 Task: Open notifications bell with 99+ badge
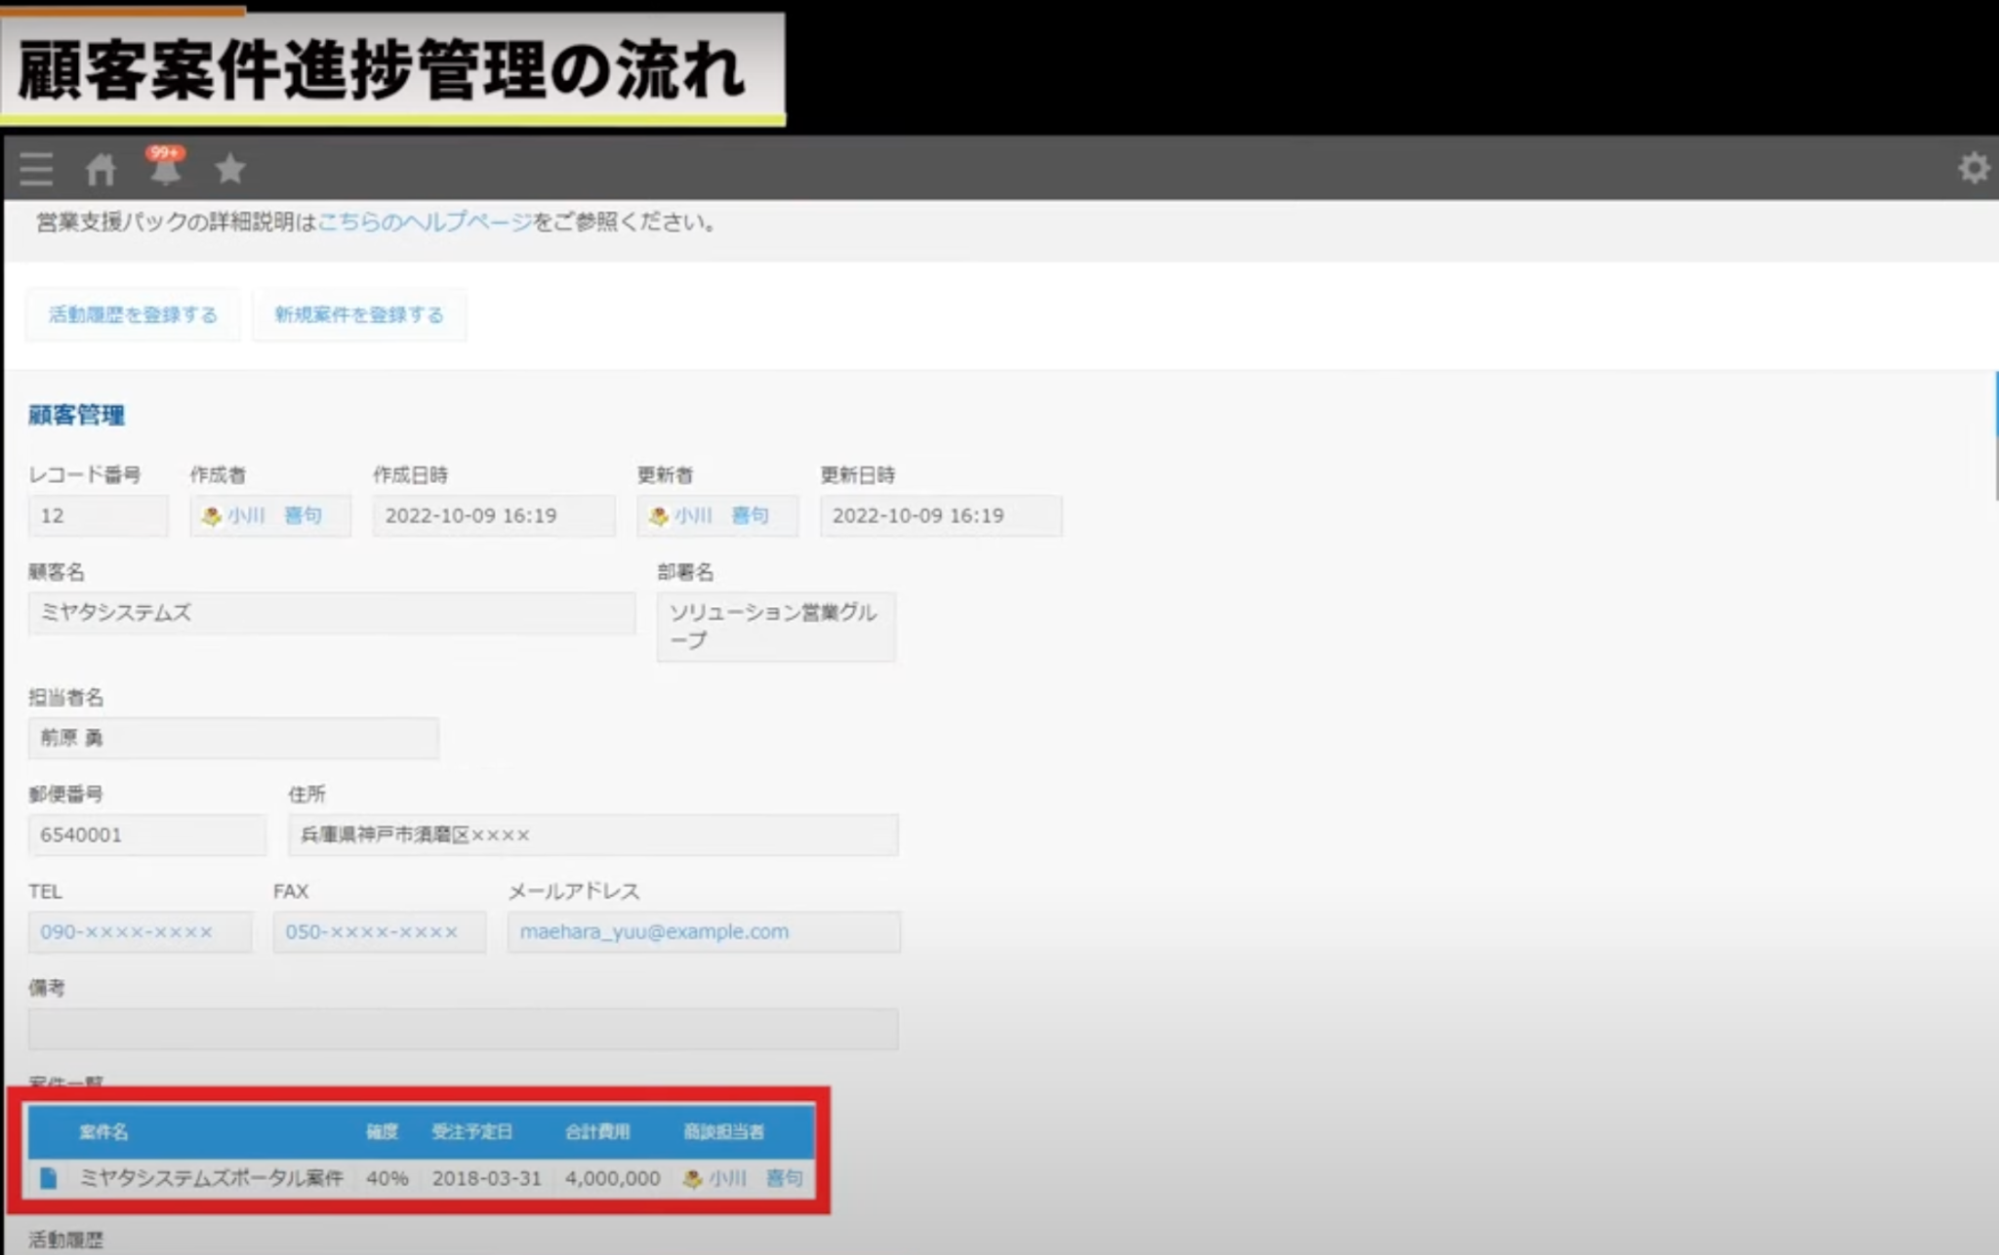165,169
